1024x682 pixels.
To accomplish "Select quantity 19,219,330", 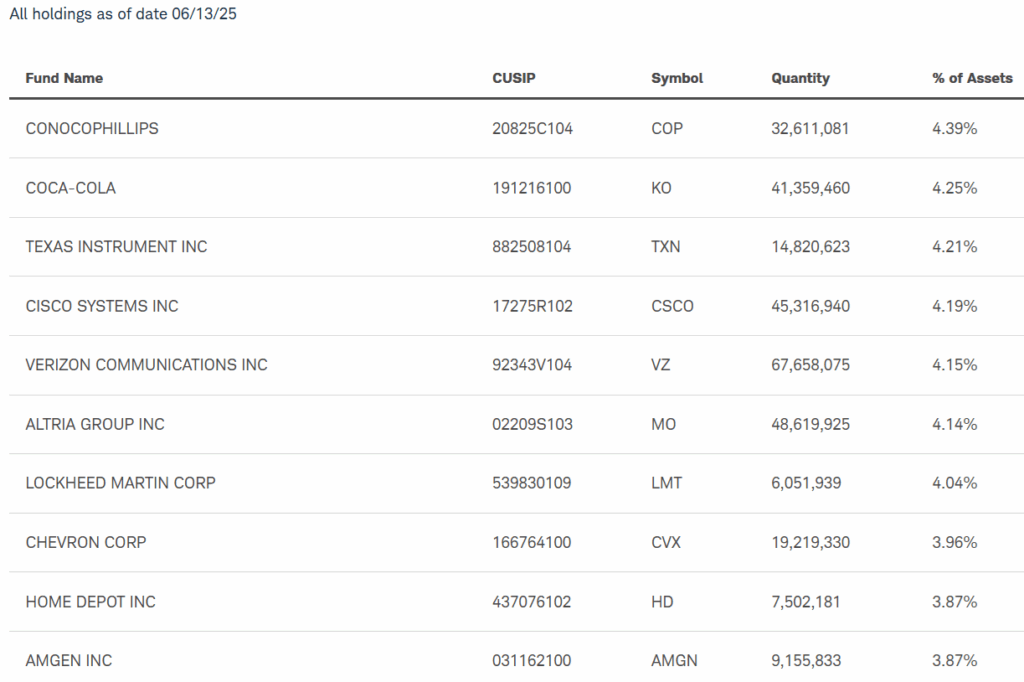I will coord(810,543).
